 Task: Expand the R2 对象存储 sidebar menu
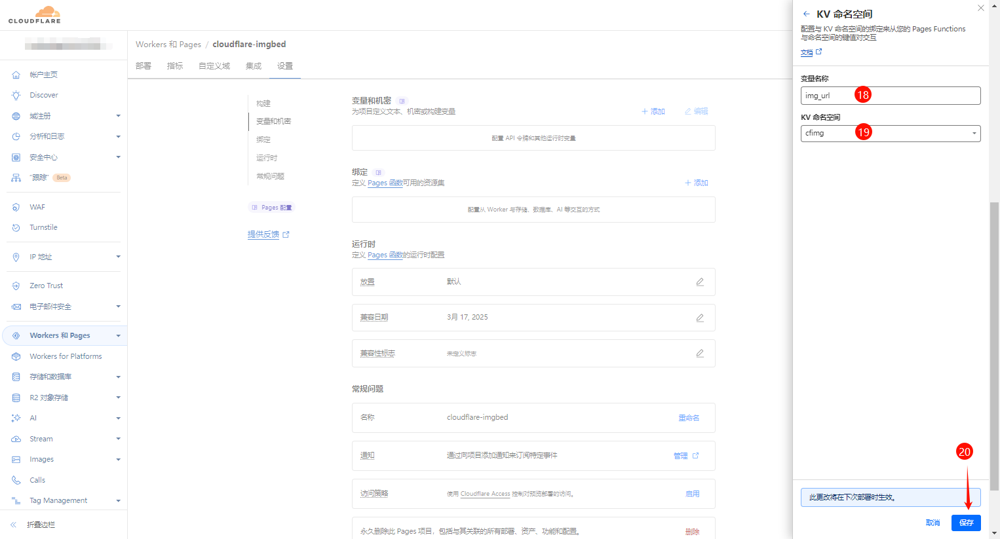(118, 398)
